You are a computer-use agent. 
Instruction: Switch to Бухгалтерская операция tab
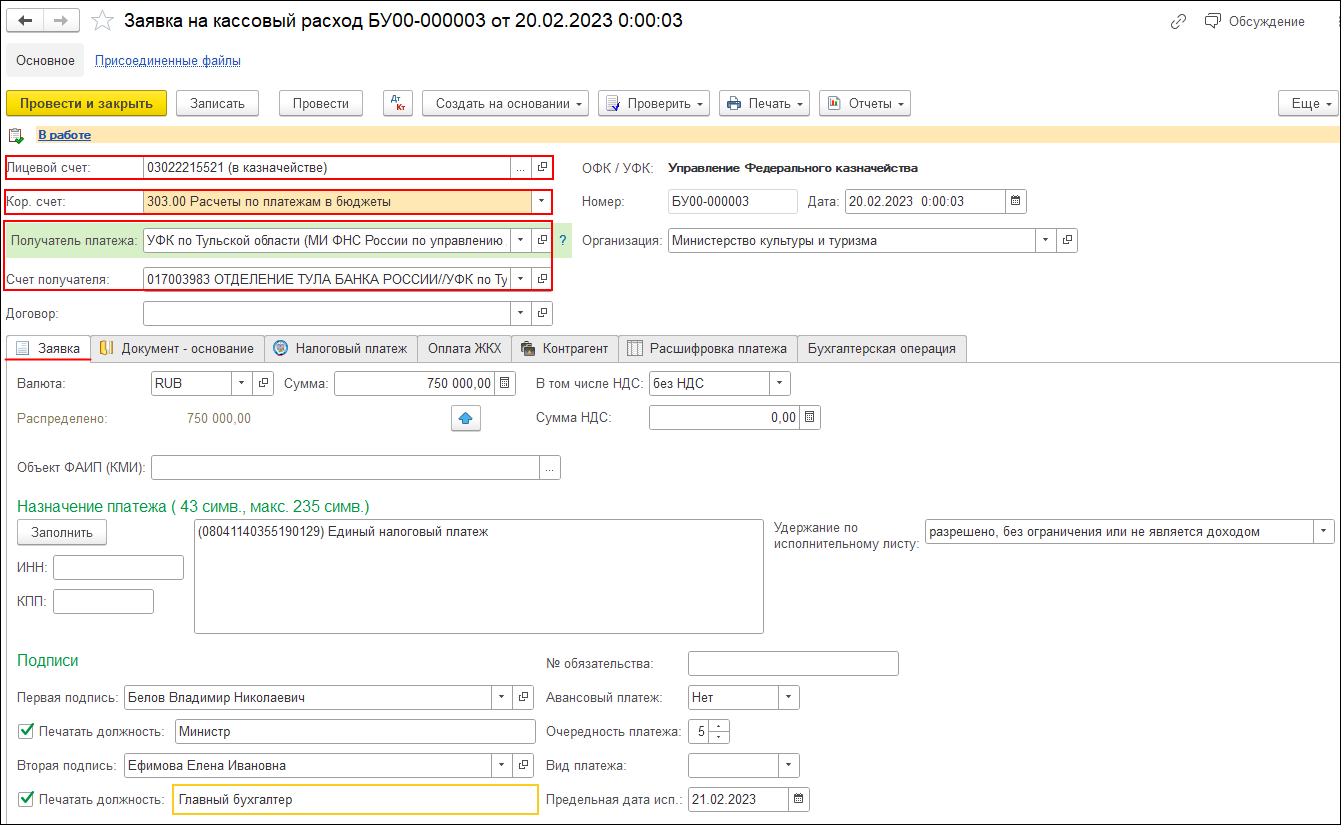881,348
